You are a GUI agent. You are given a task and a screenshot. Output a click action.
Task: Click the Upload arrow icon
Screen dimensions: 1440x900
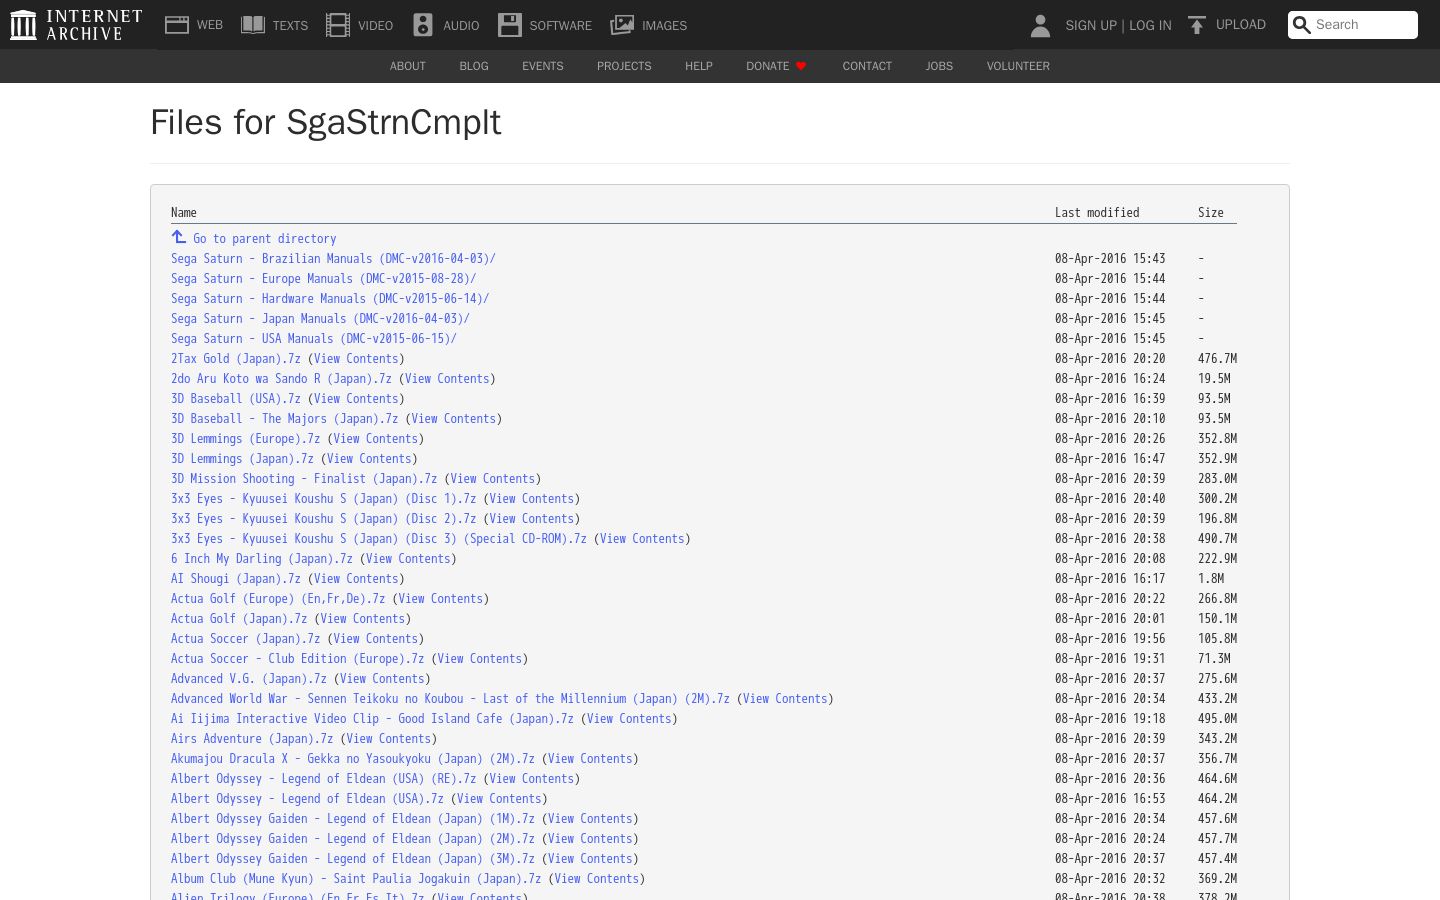tap(1196, 25)
